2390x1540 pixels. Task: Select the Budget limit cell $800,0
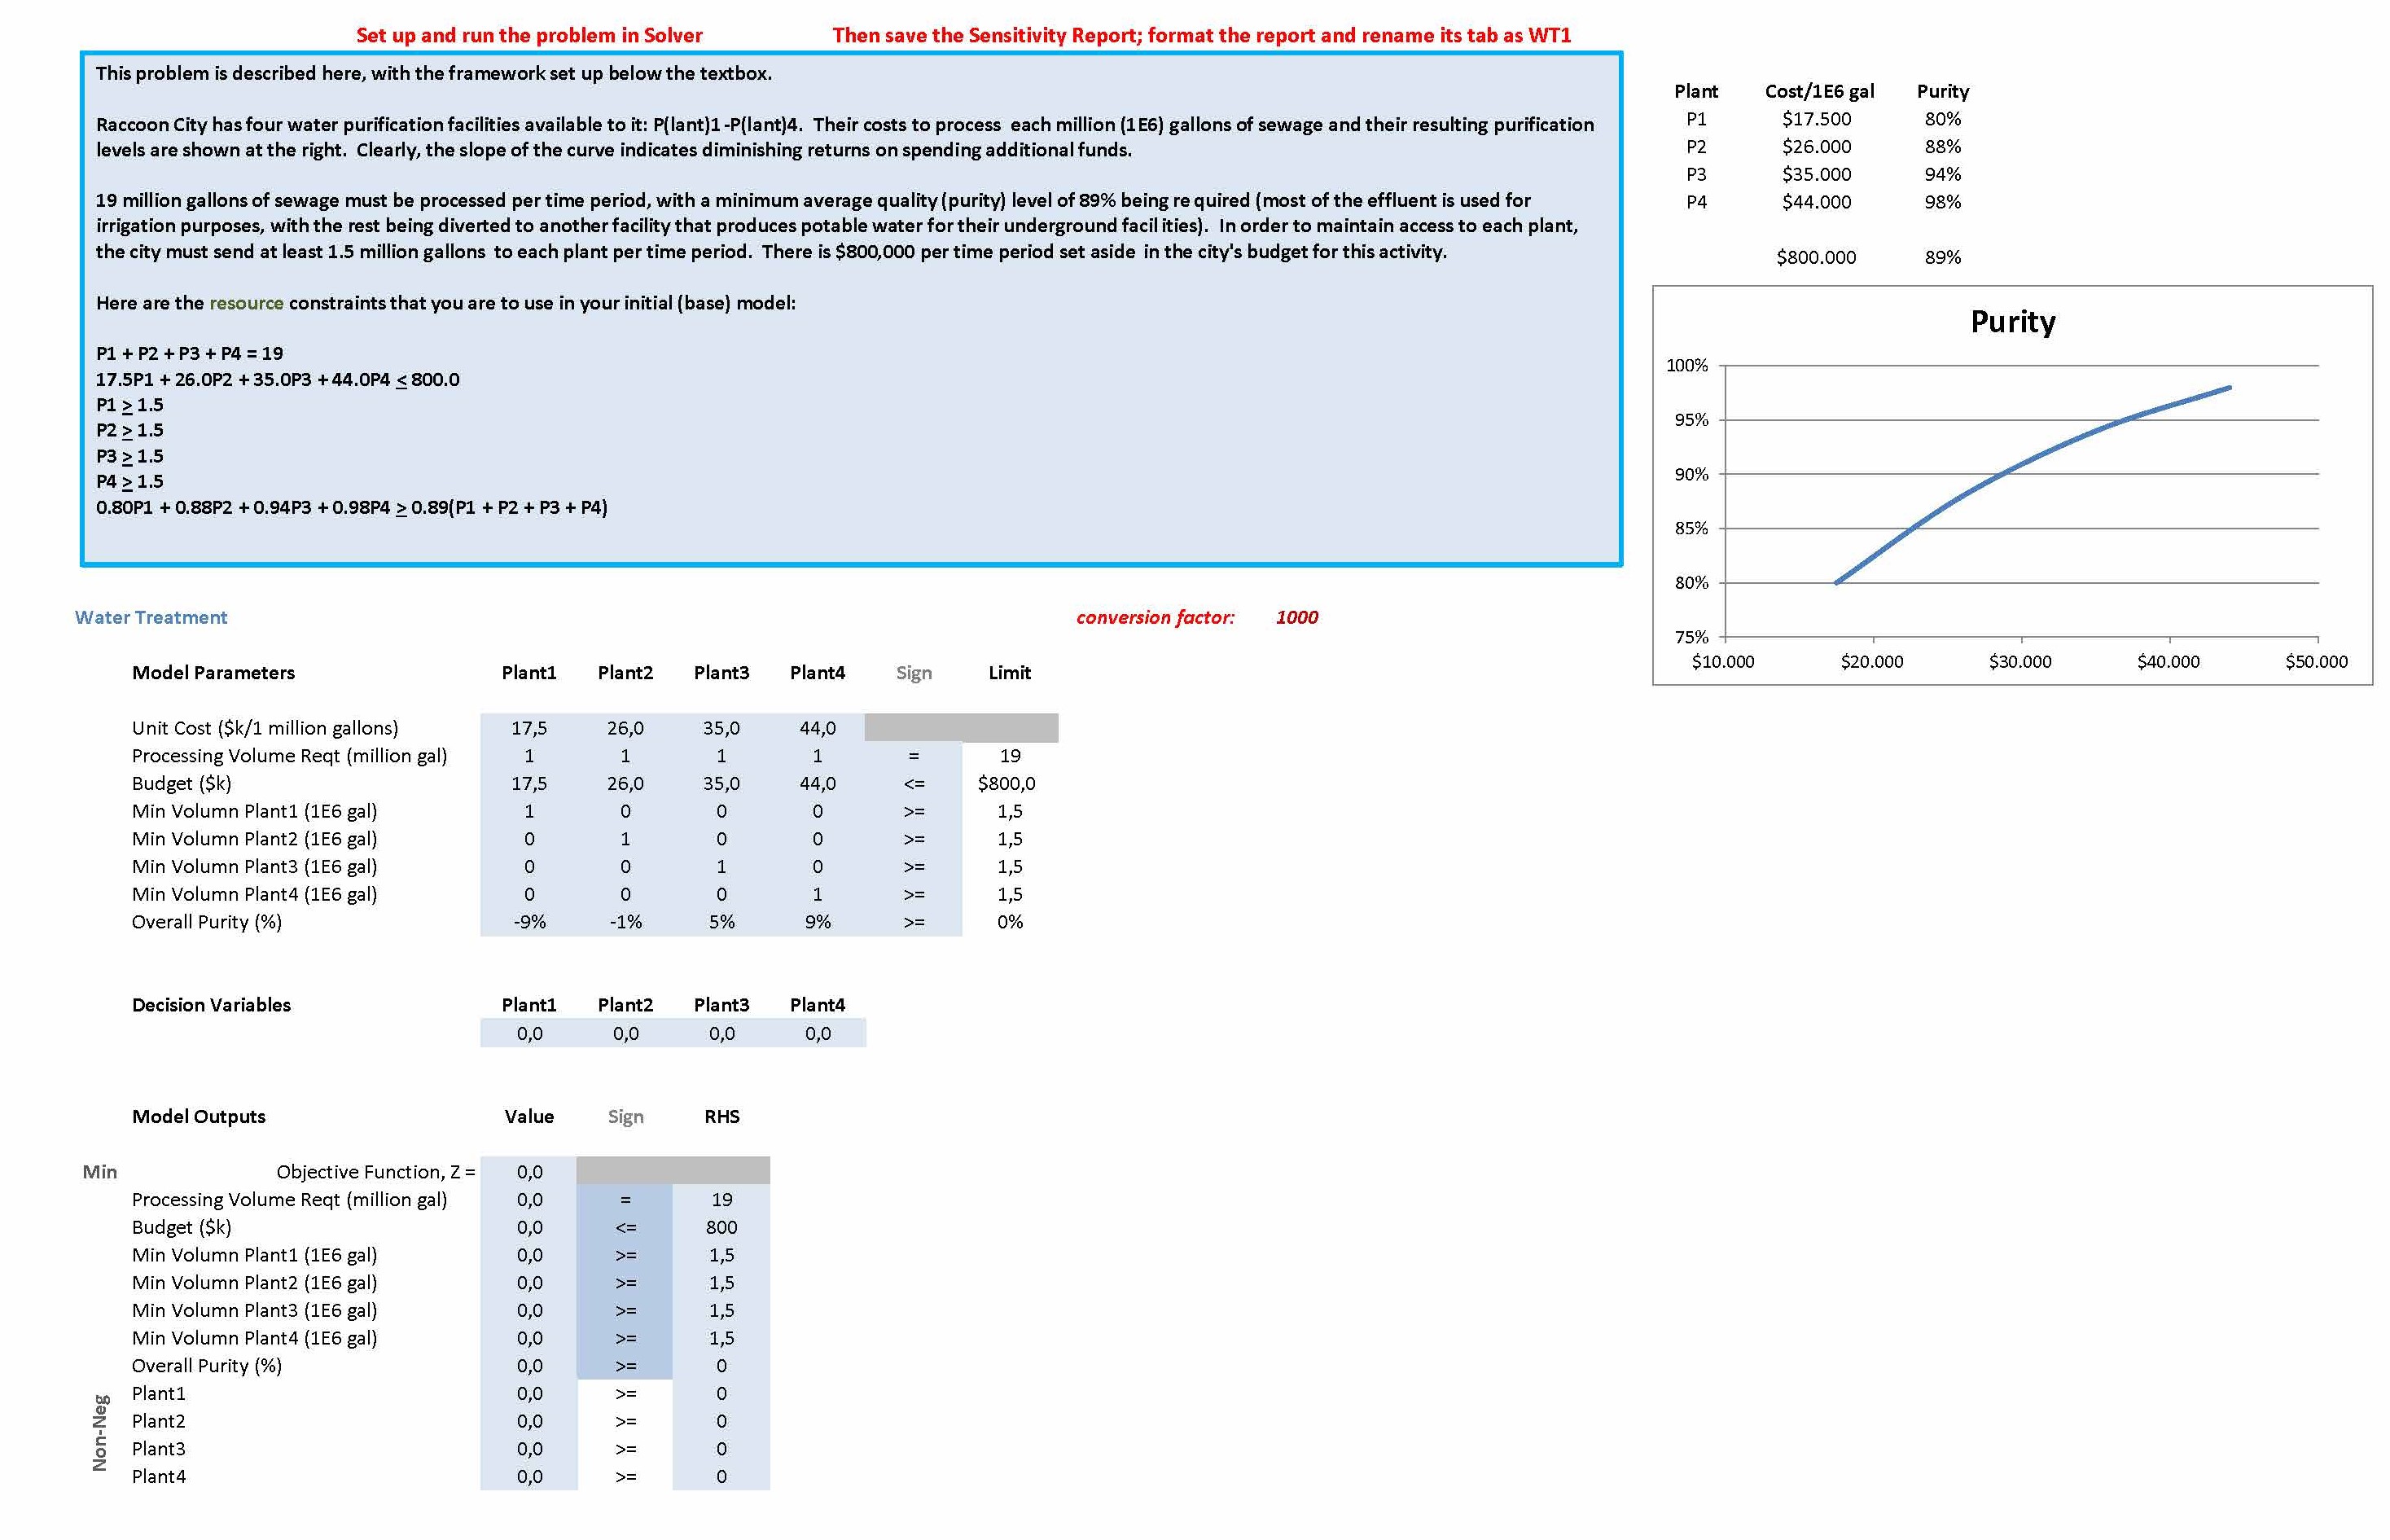point(1007,783)
